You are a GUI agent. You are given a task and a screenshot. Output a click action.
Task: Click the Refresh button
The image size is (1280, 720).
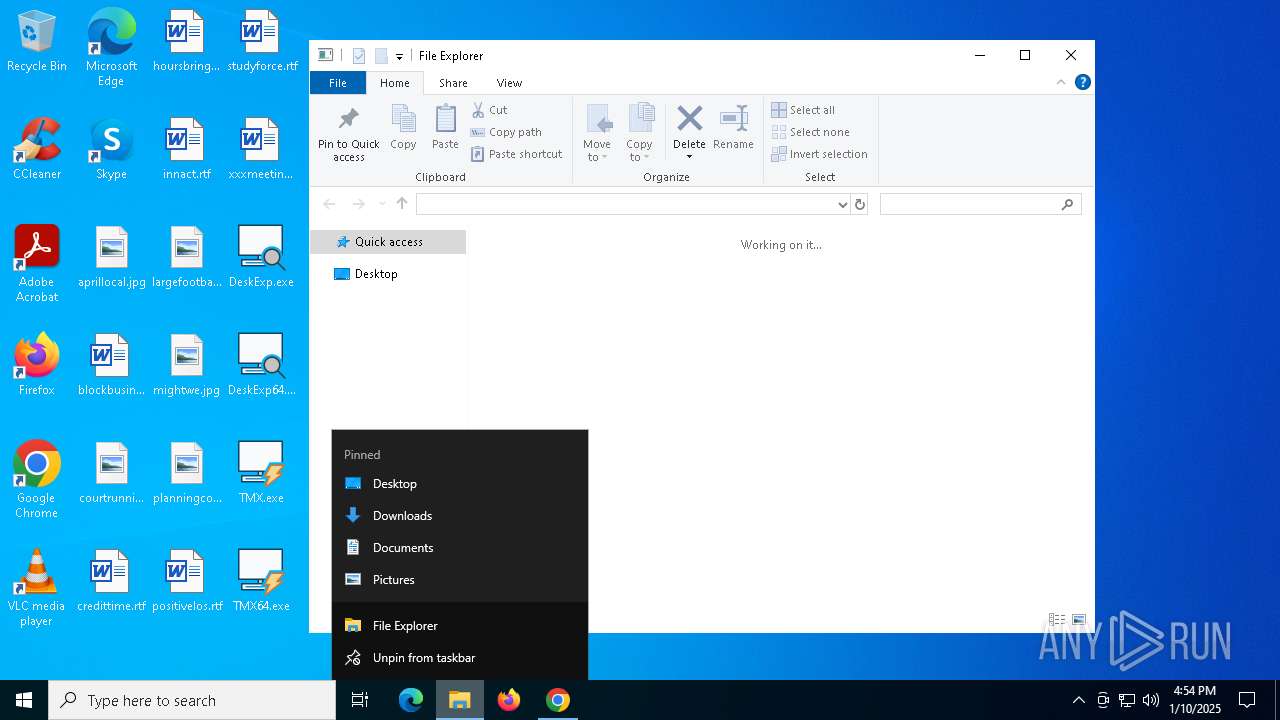(859, 204)
